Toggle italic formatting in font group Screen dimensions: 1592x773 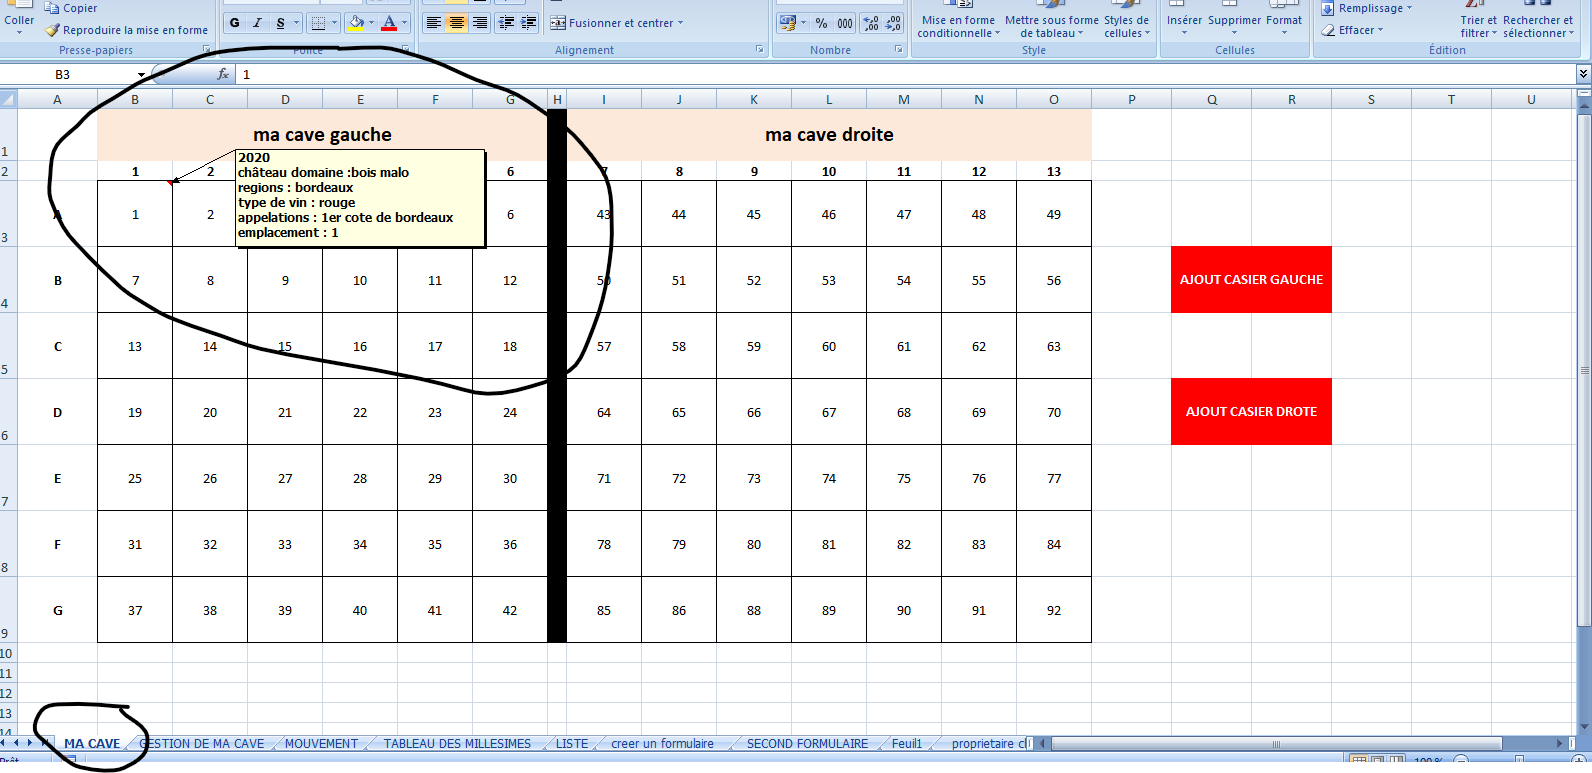click(x=257, y=23)
